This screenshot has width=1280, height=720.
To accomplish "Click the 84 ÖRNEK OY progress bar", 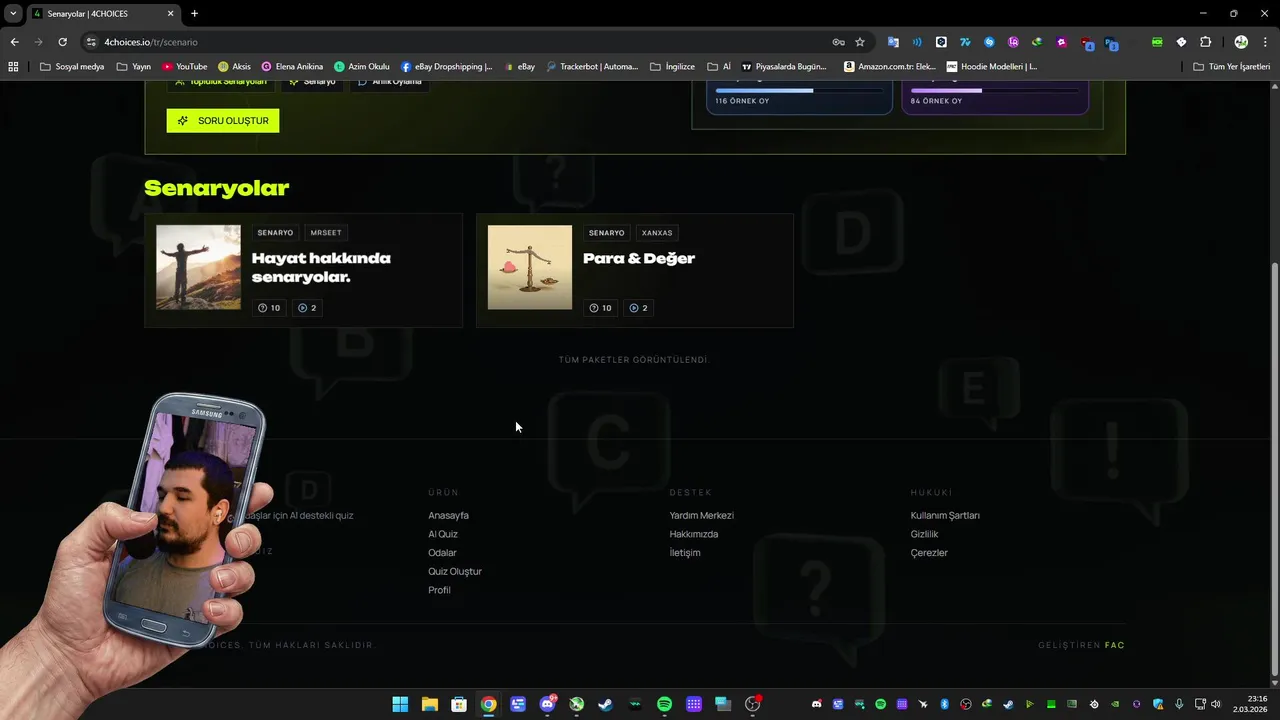I will pyautogui.click(x=995, y=91).
